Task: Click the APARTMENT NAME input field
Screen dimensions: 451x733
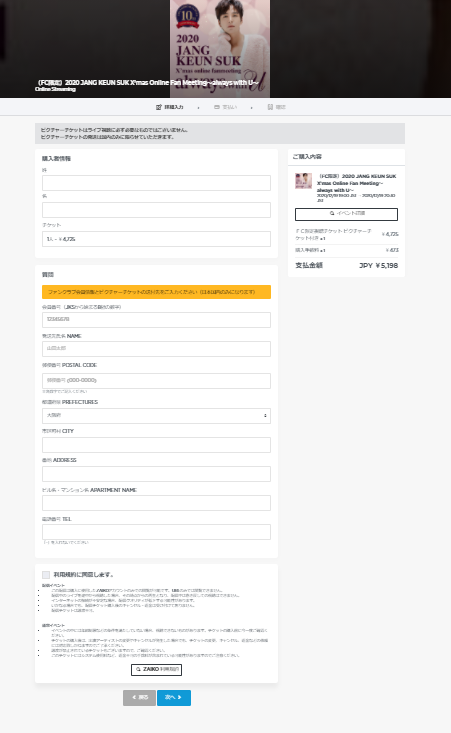Action: click(156, 503)
